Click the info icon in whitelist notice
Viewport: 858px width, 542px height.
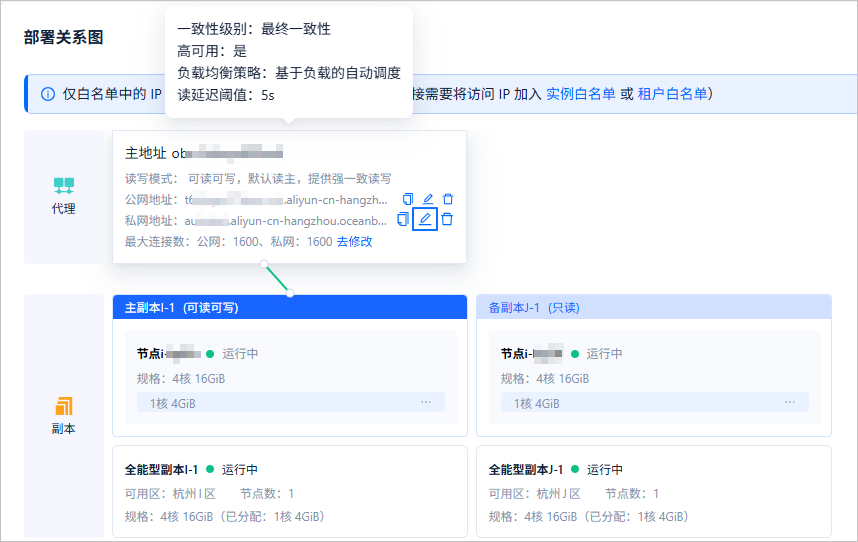point(48,94)
